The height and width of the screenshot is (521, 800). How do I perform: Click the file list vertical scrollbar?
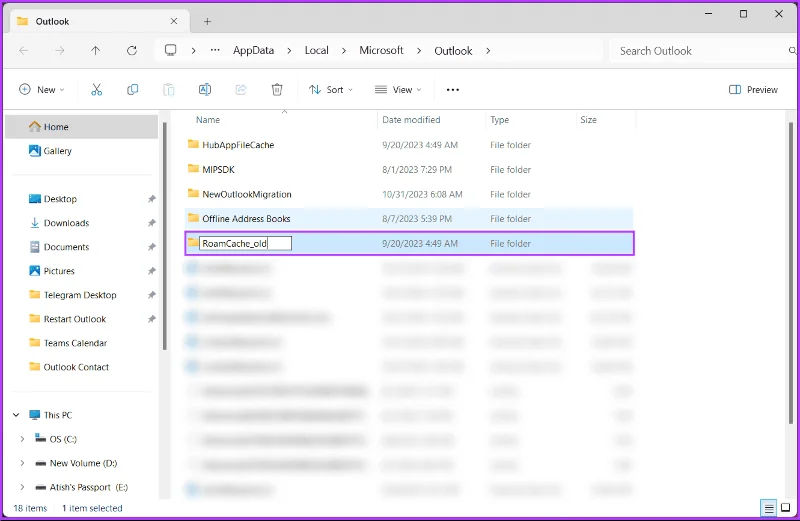pos(791,273)
